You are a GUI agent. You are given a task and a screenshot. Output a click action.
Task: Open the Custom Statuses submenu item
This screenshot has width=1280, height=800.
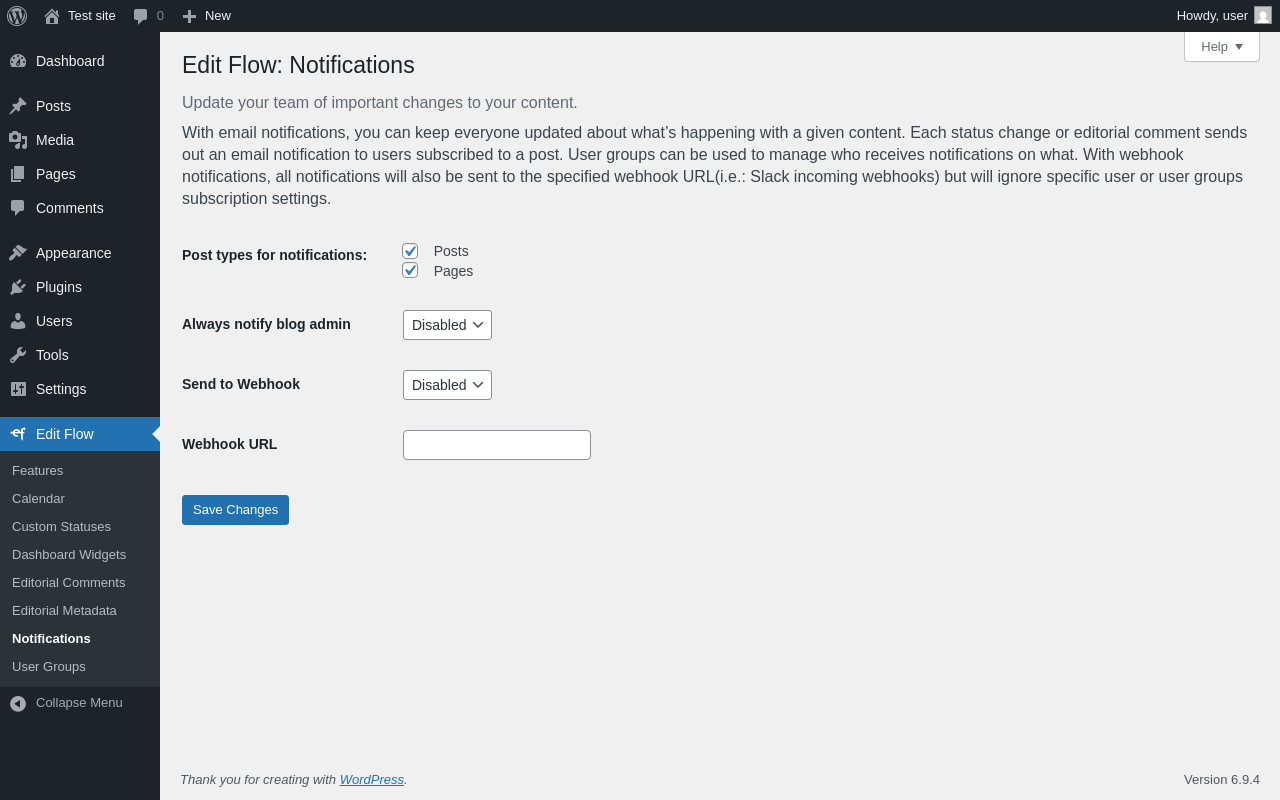[61, 527]
